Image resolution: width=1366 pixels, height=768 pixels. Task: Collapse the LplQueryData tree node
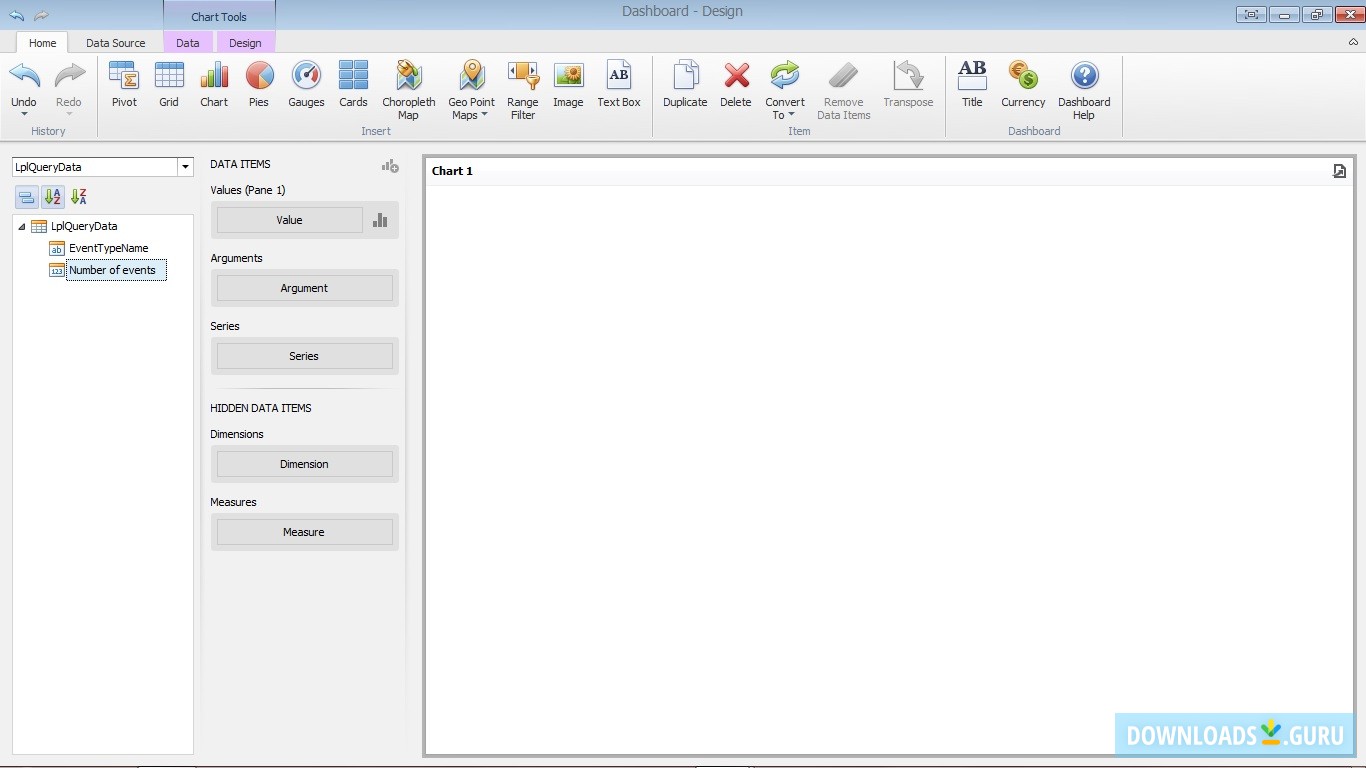(22, 227)
